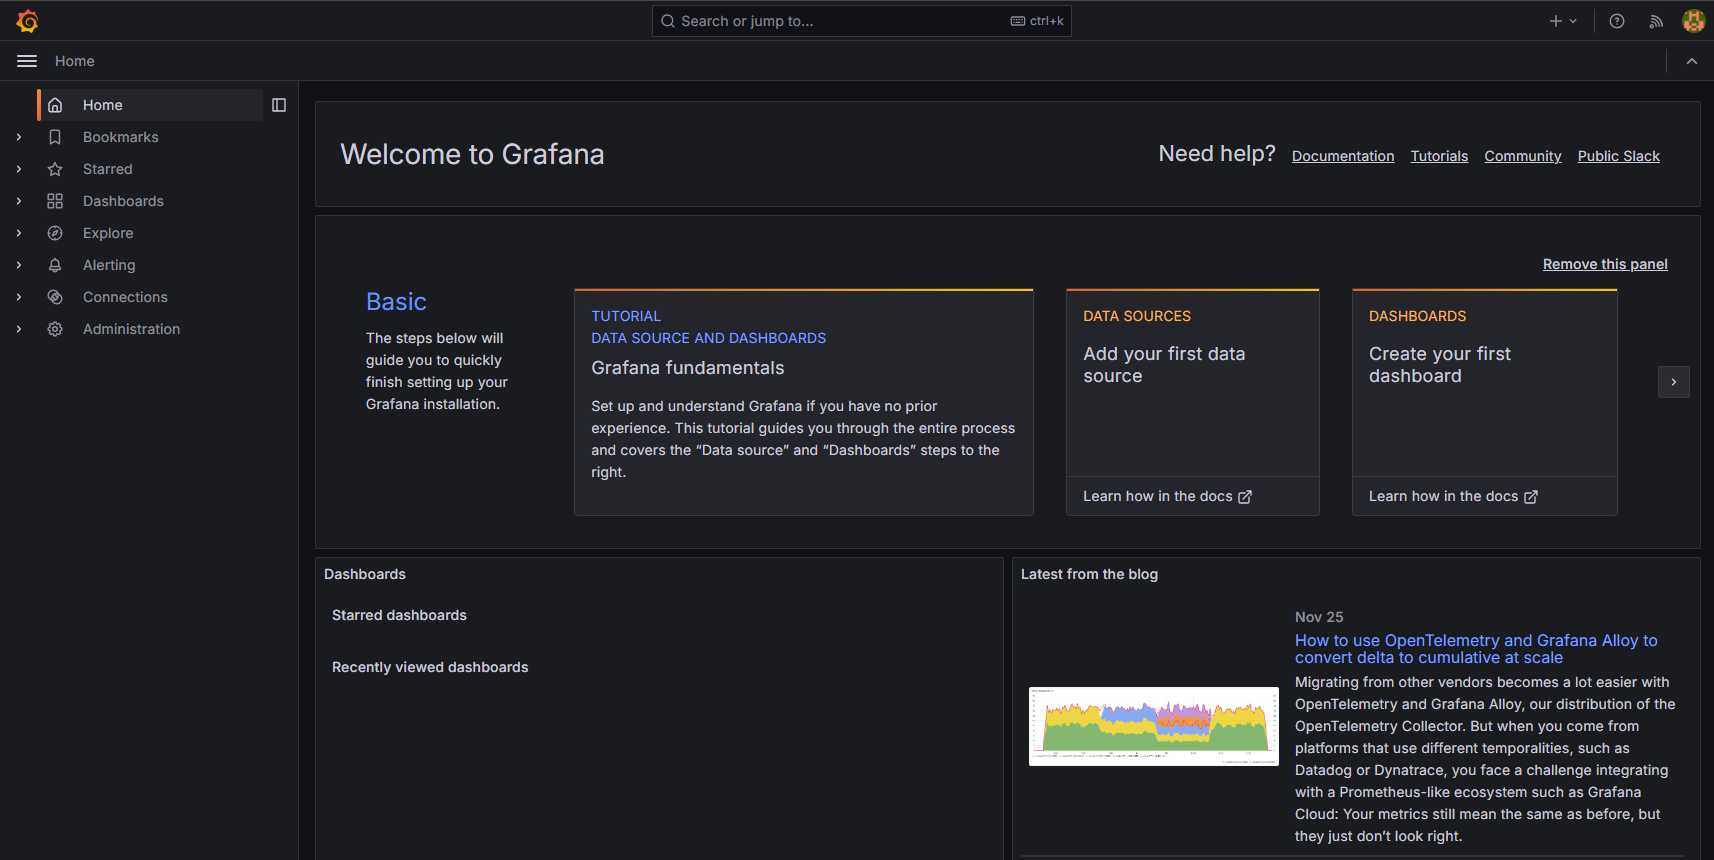Viewport: 1714px width, 860px height.
Task: Click the Starred dashboards heading
Action: coord(399,615)
